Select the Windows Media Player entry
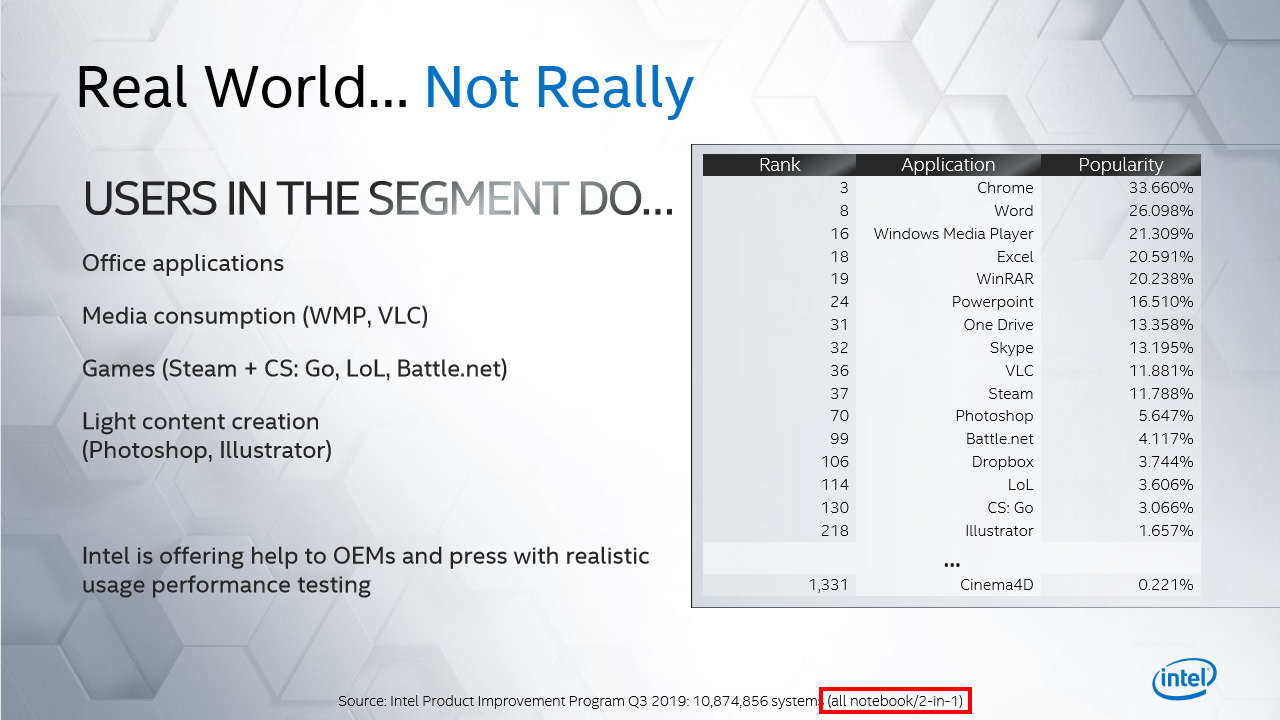Viewport: 1280px width, 720px height. pyautogui.click(x=953, y=234)
